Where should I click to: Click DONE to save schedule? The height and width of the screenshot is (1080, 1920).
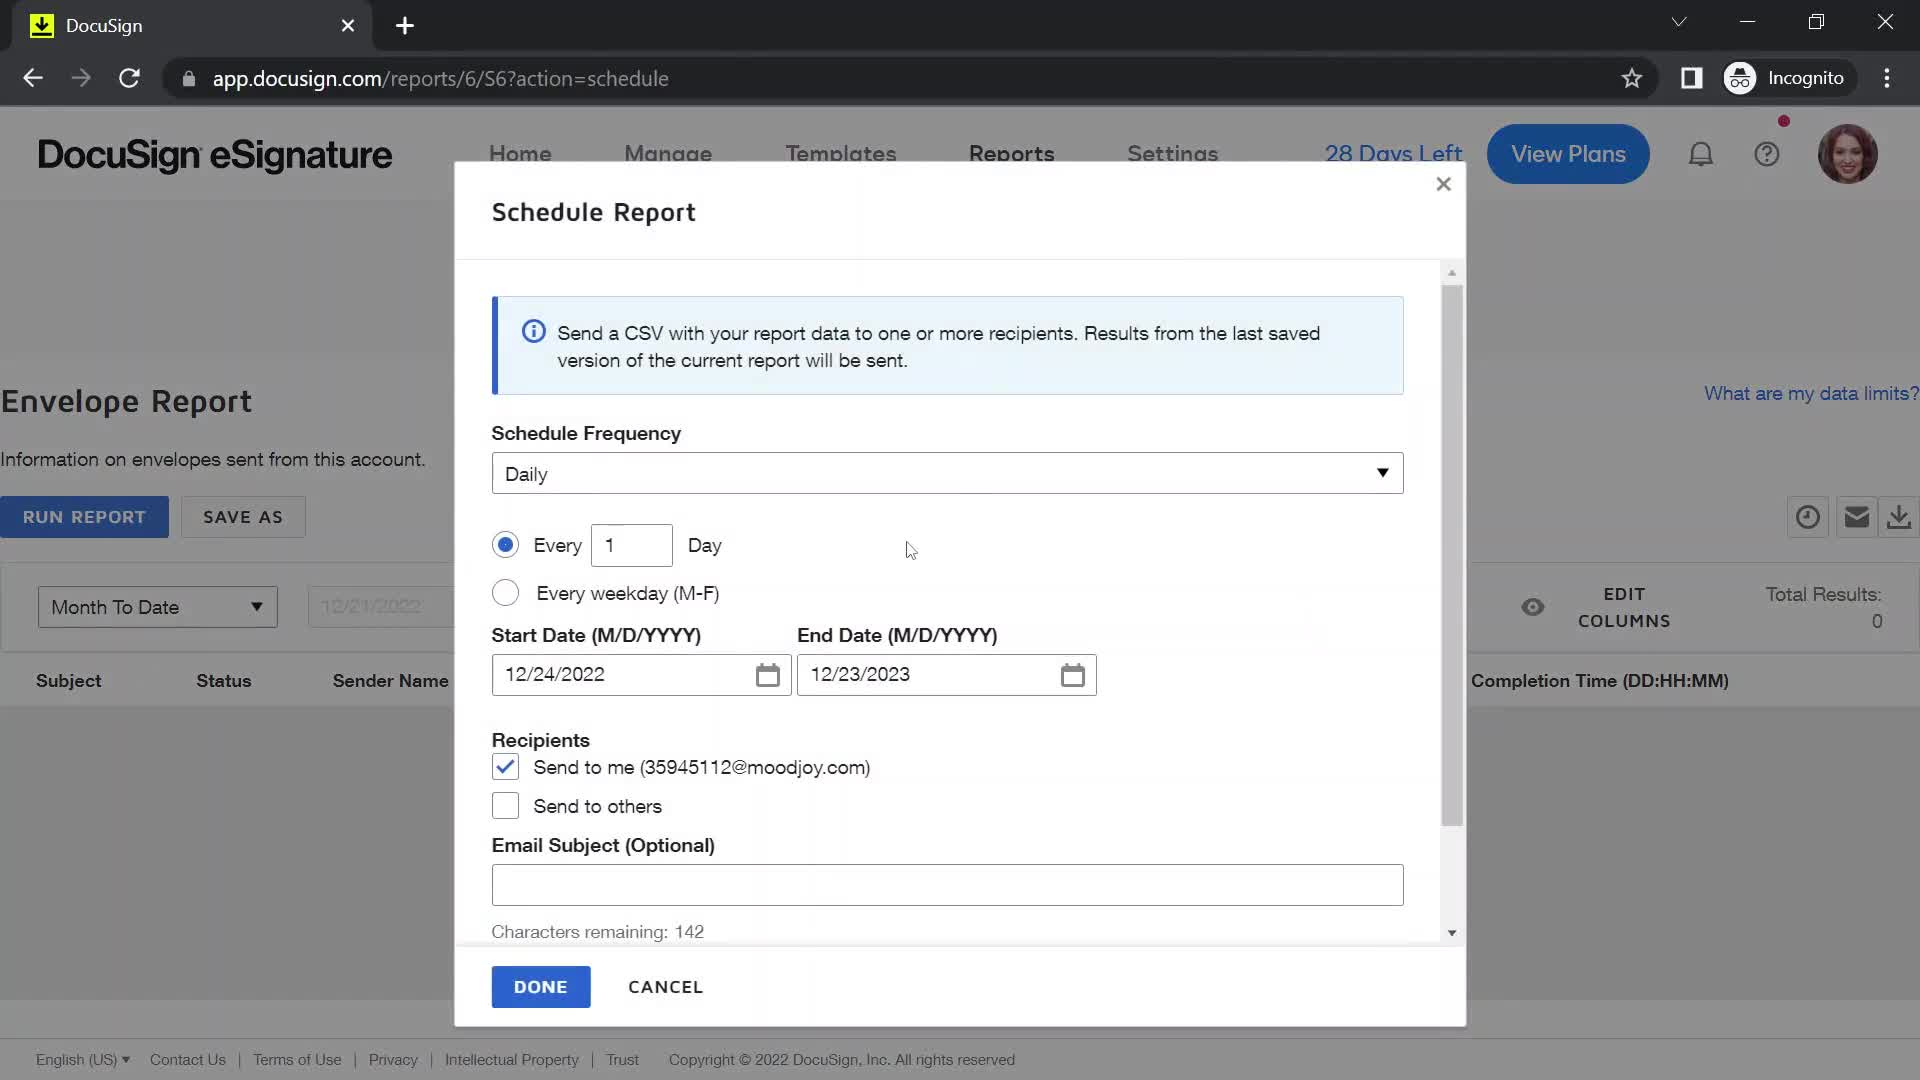[x=541, y=987]
